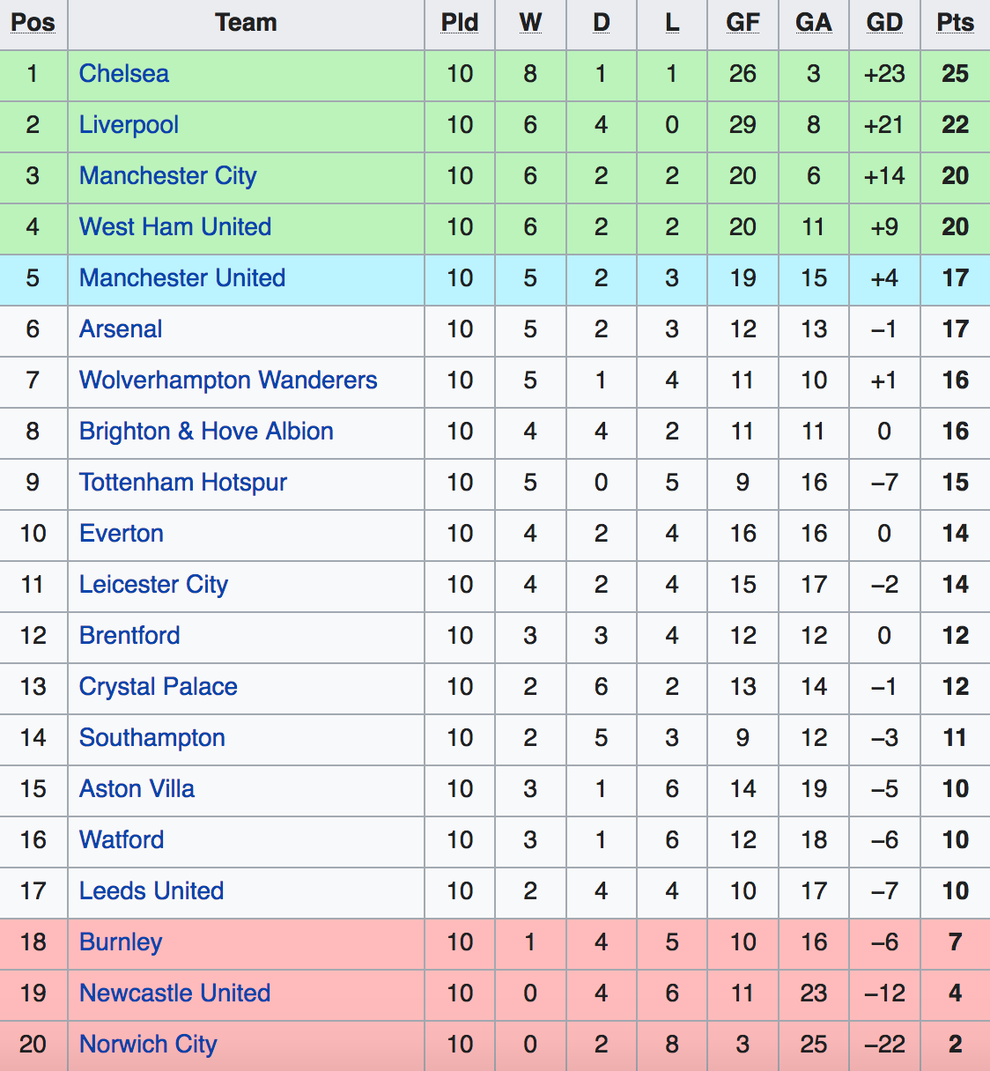The width and height of the screenshot is (990, 1071).
Task: Click the Pos column header
Action: tap(33, 23)
